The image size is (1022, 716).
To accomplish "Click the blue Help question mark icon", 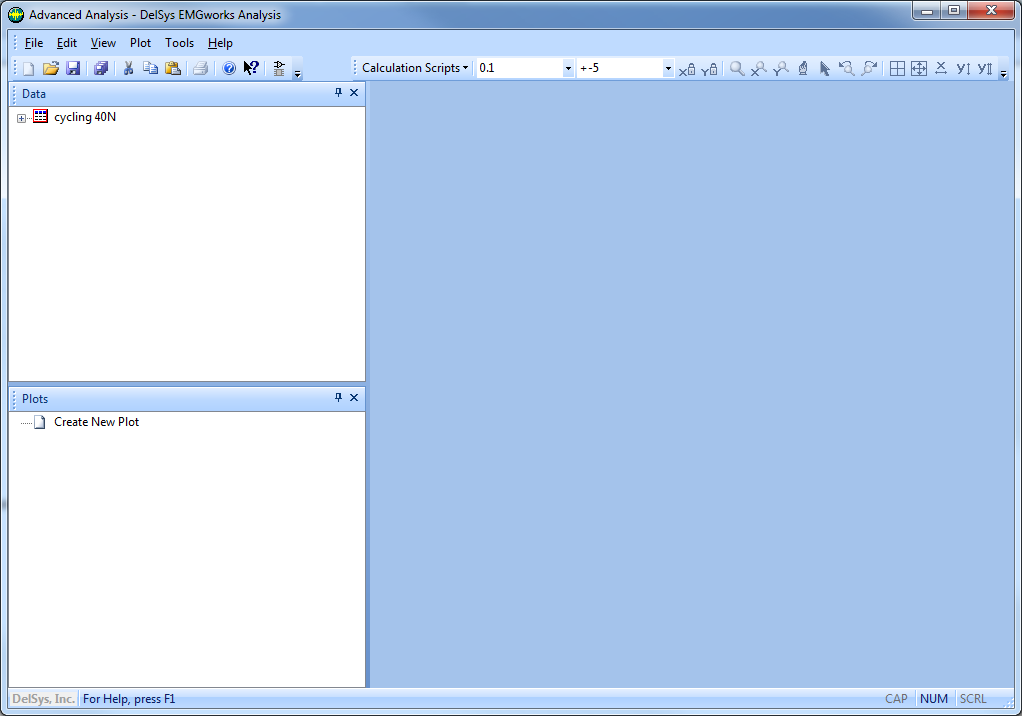I will tap(229, 69).
